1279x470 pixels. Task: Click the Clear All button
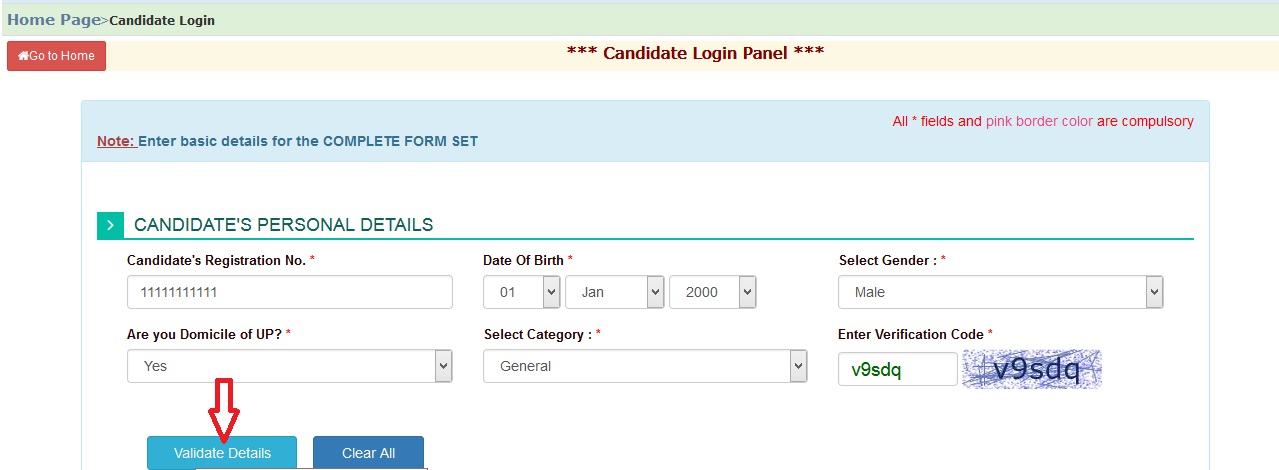point(368,453)
